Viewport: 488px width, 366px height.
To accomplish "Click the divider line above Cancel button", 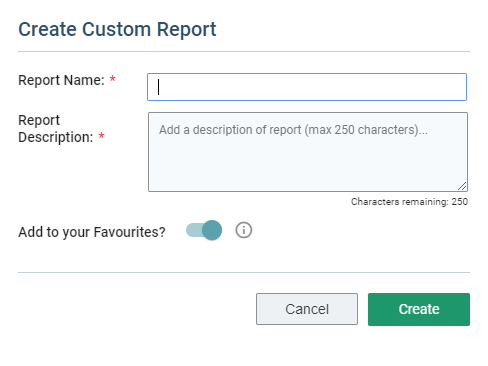I will click(x=244, y=272).
